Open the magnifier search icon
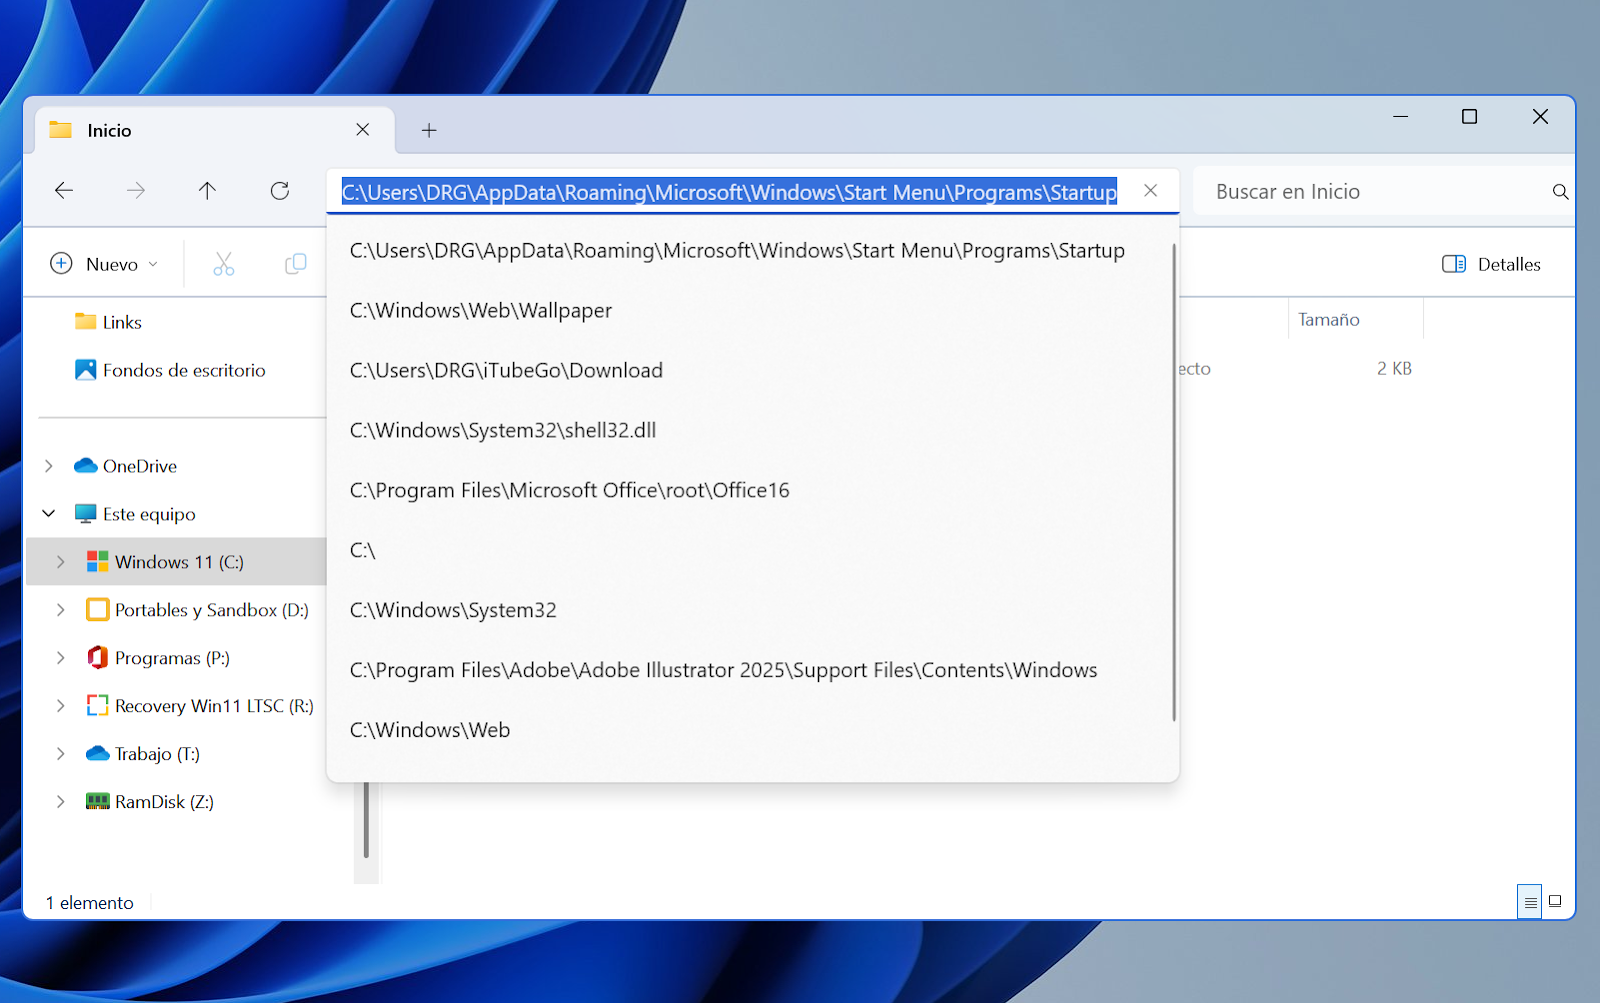This screenshot has width=1600, height=1003. [x=1560, y=192]
